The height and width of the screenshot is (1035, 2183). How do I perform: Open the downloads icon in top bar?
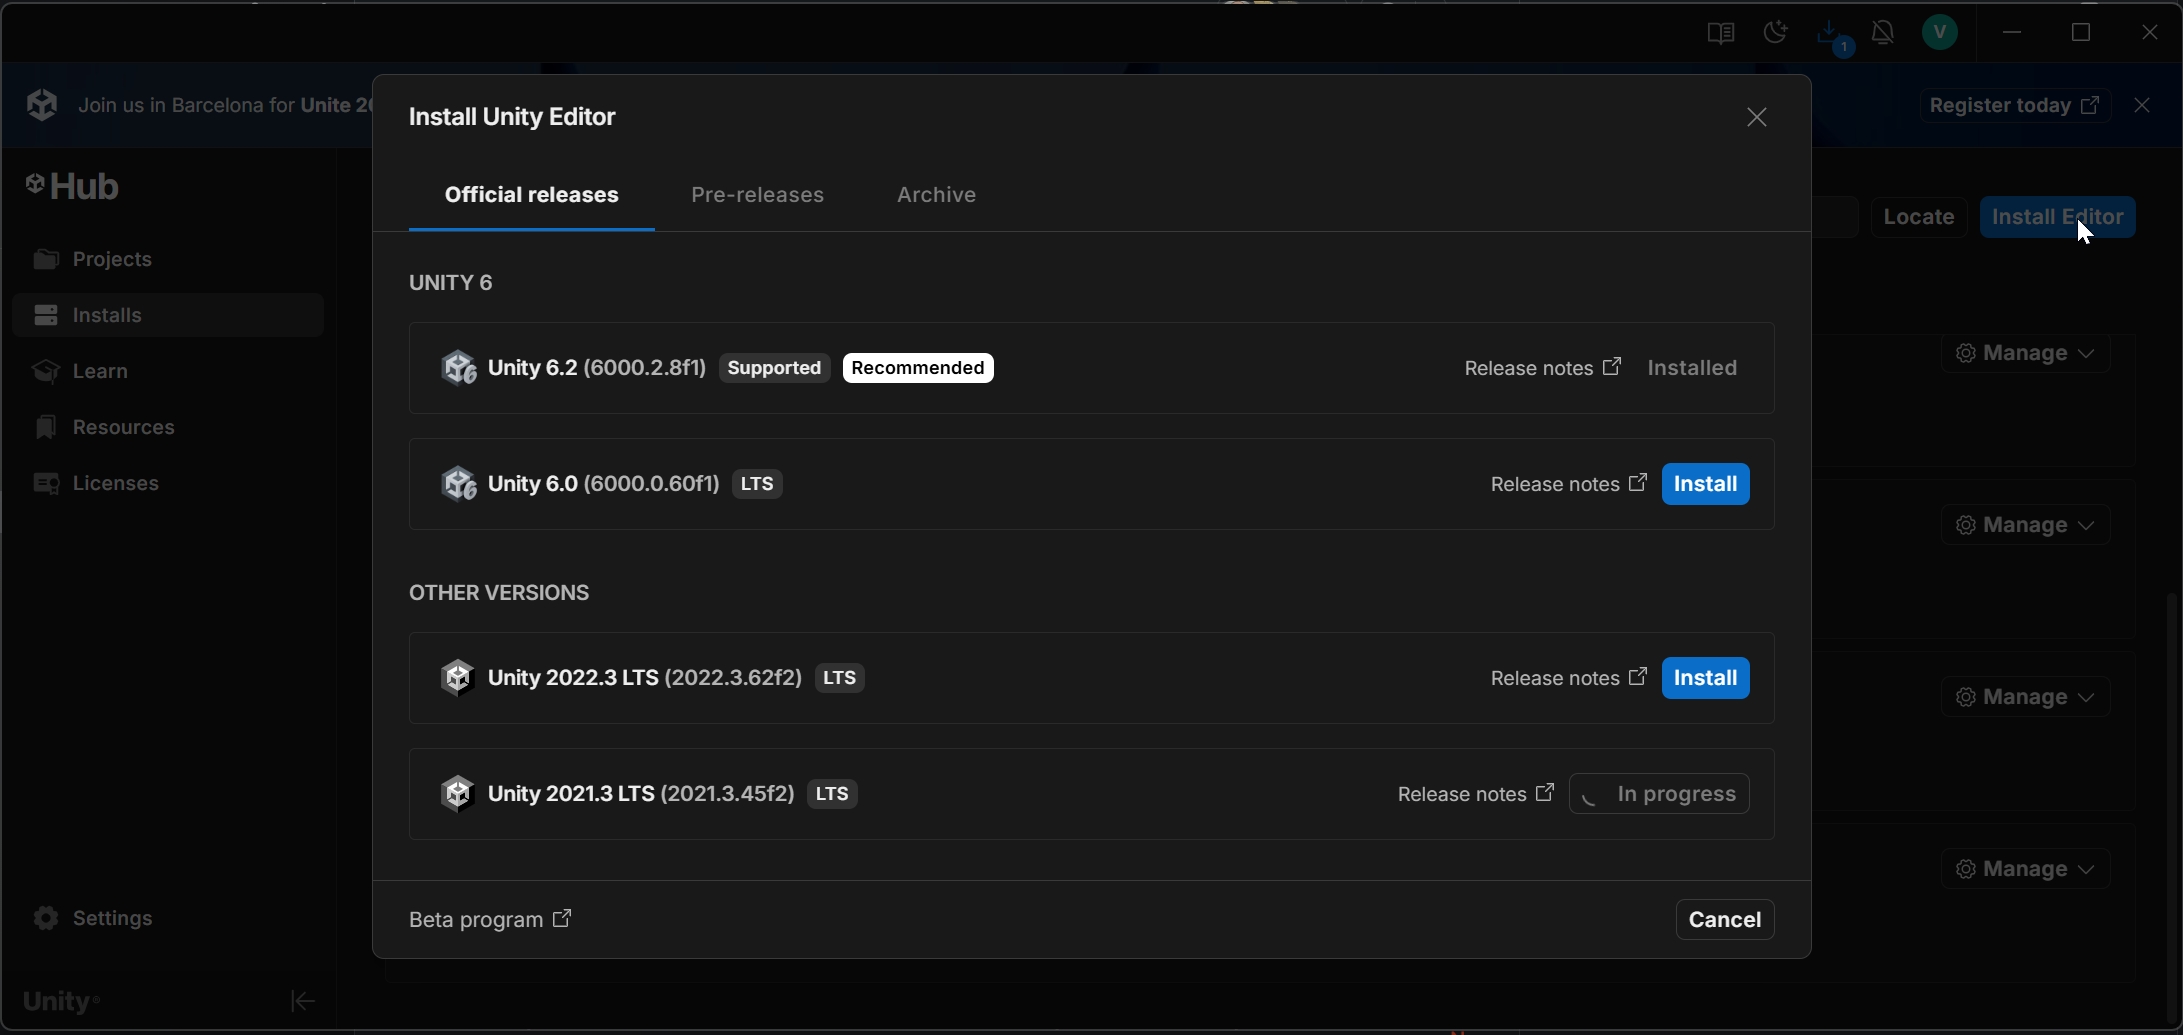[x=1829, y=33]
